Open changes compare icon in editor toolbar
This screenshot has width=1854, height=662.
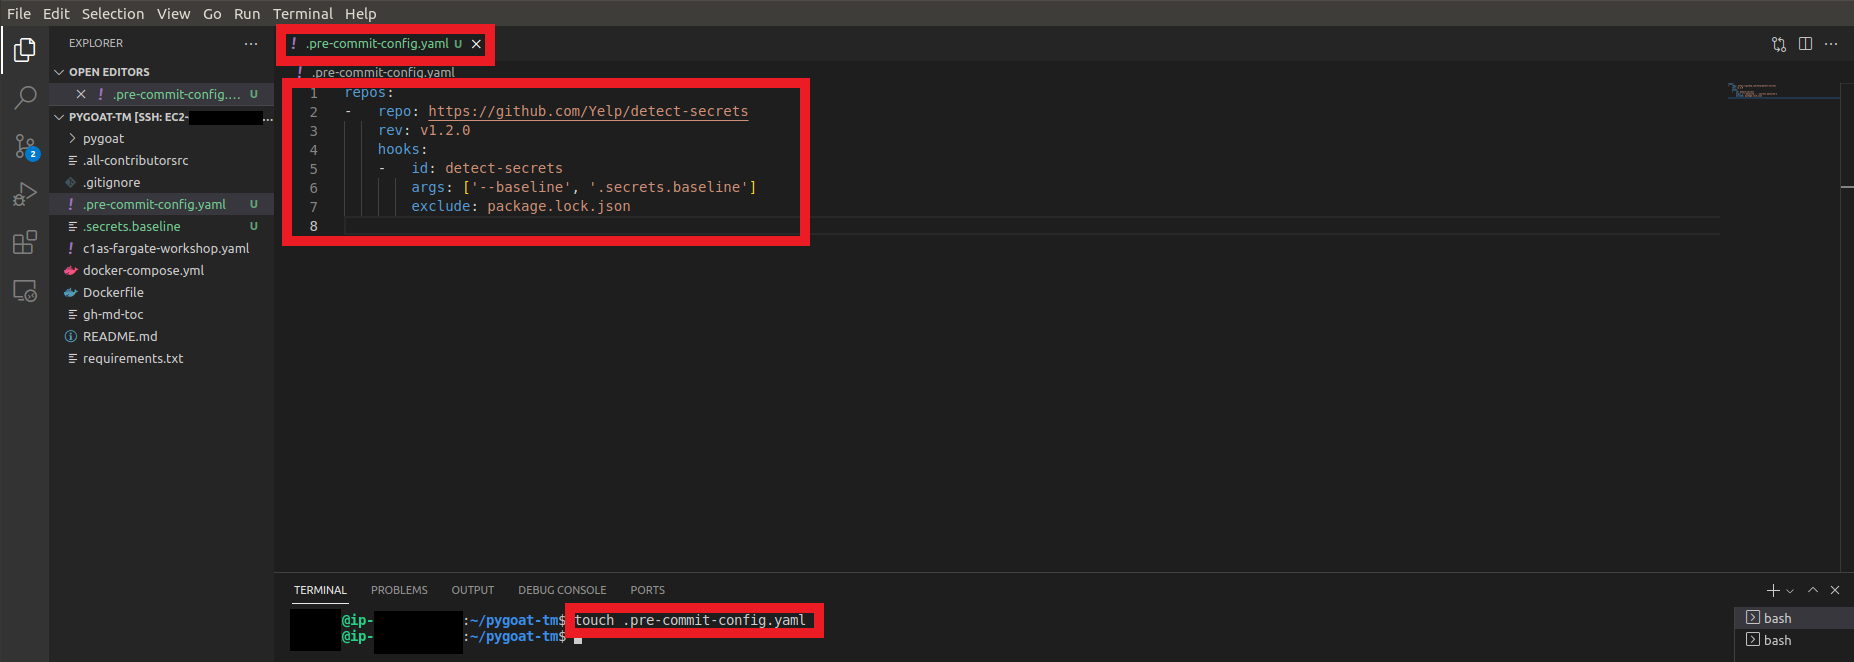click(1779, 44)
